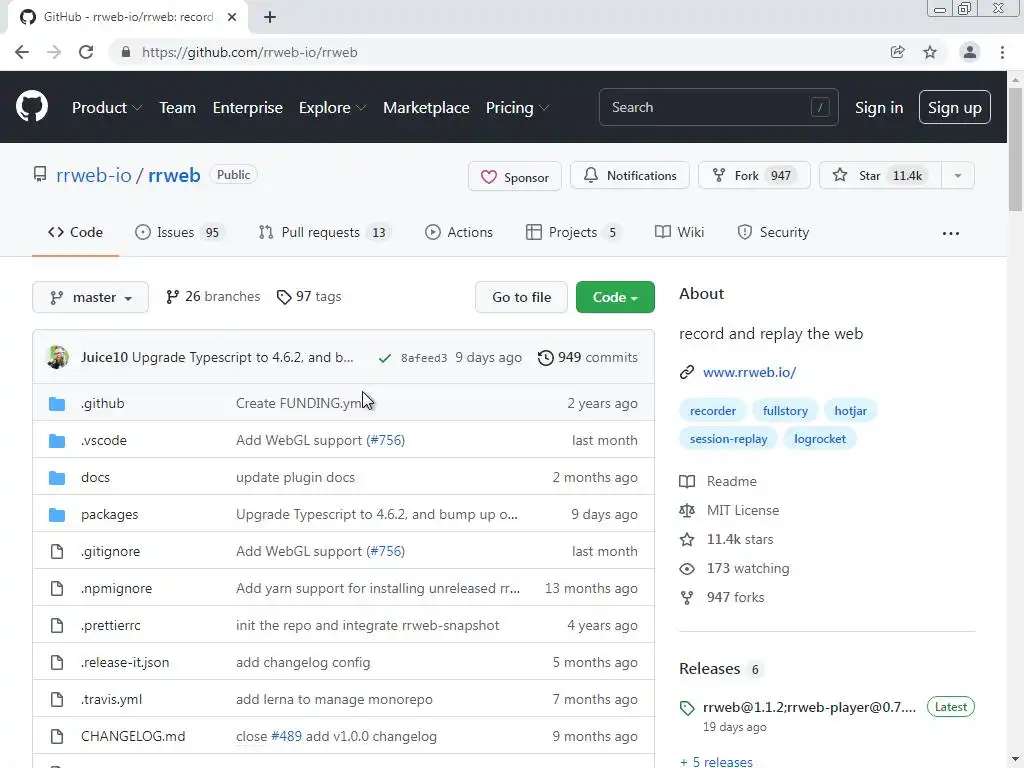The height and width of the screenshot is (768, 1024).
Task: Open the + 5 releases link
Action: coord(716,761)
